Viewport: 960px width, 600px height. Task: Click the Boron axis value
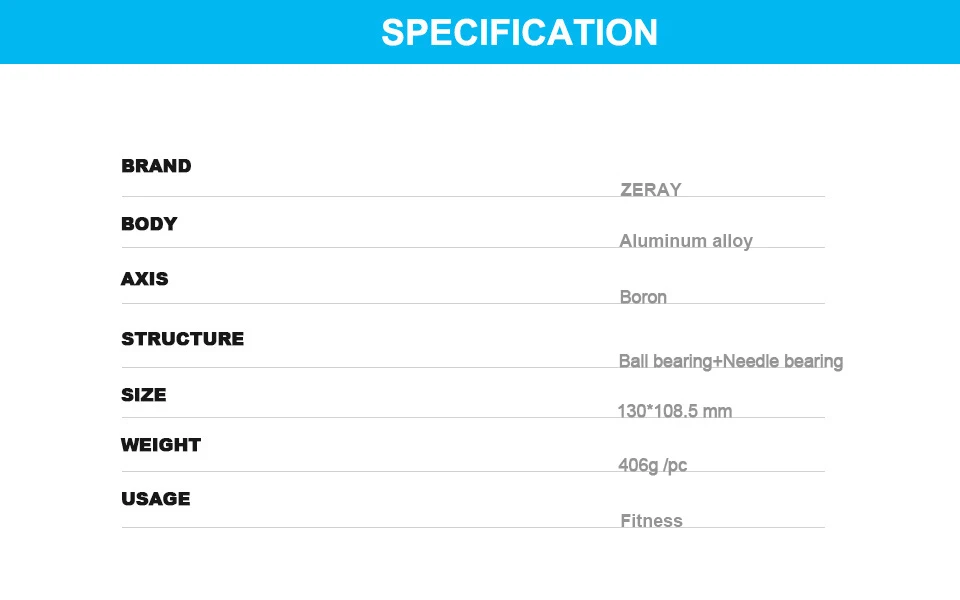[643, 297]
